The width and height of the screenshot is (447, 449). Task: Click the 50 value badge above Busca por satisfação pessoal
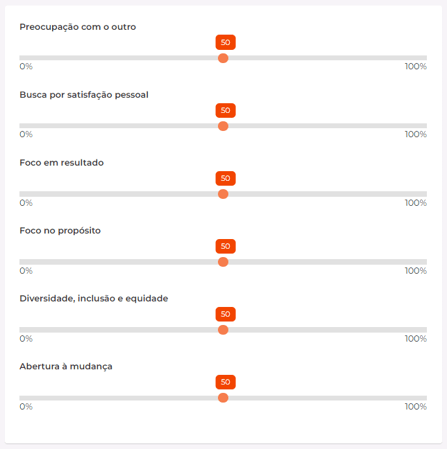pyautogui.click(x=226, y=110)
